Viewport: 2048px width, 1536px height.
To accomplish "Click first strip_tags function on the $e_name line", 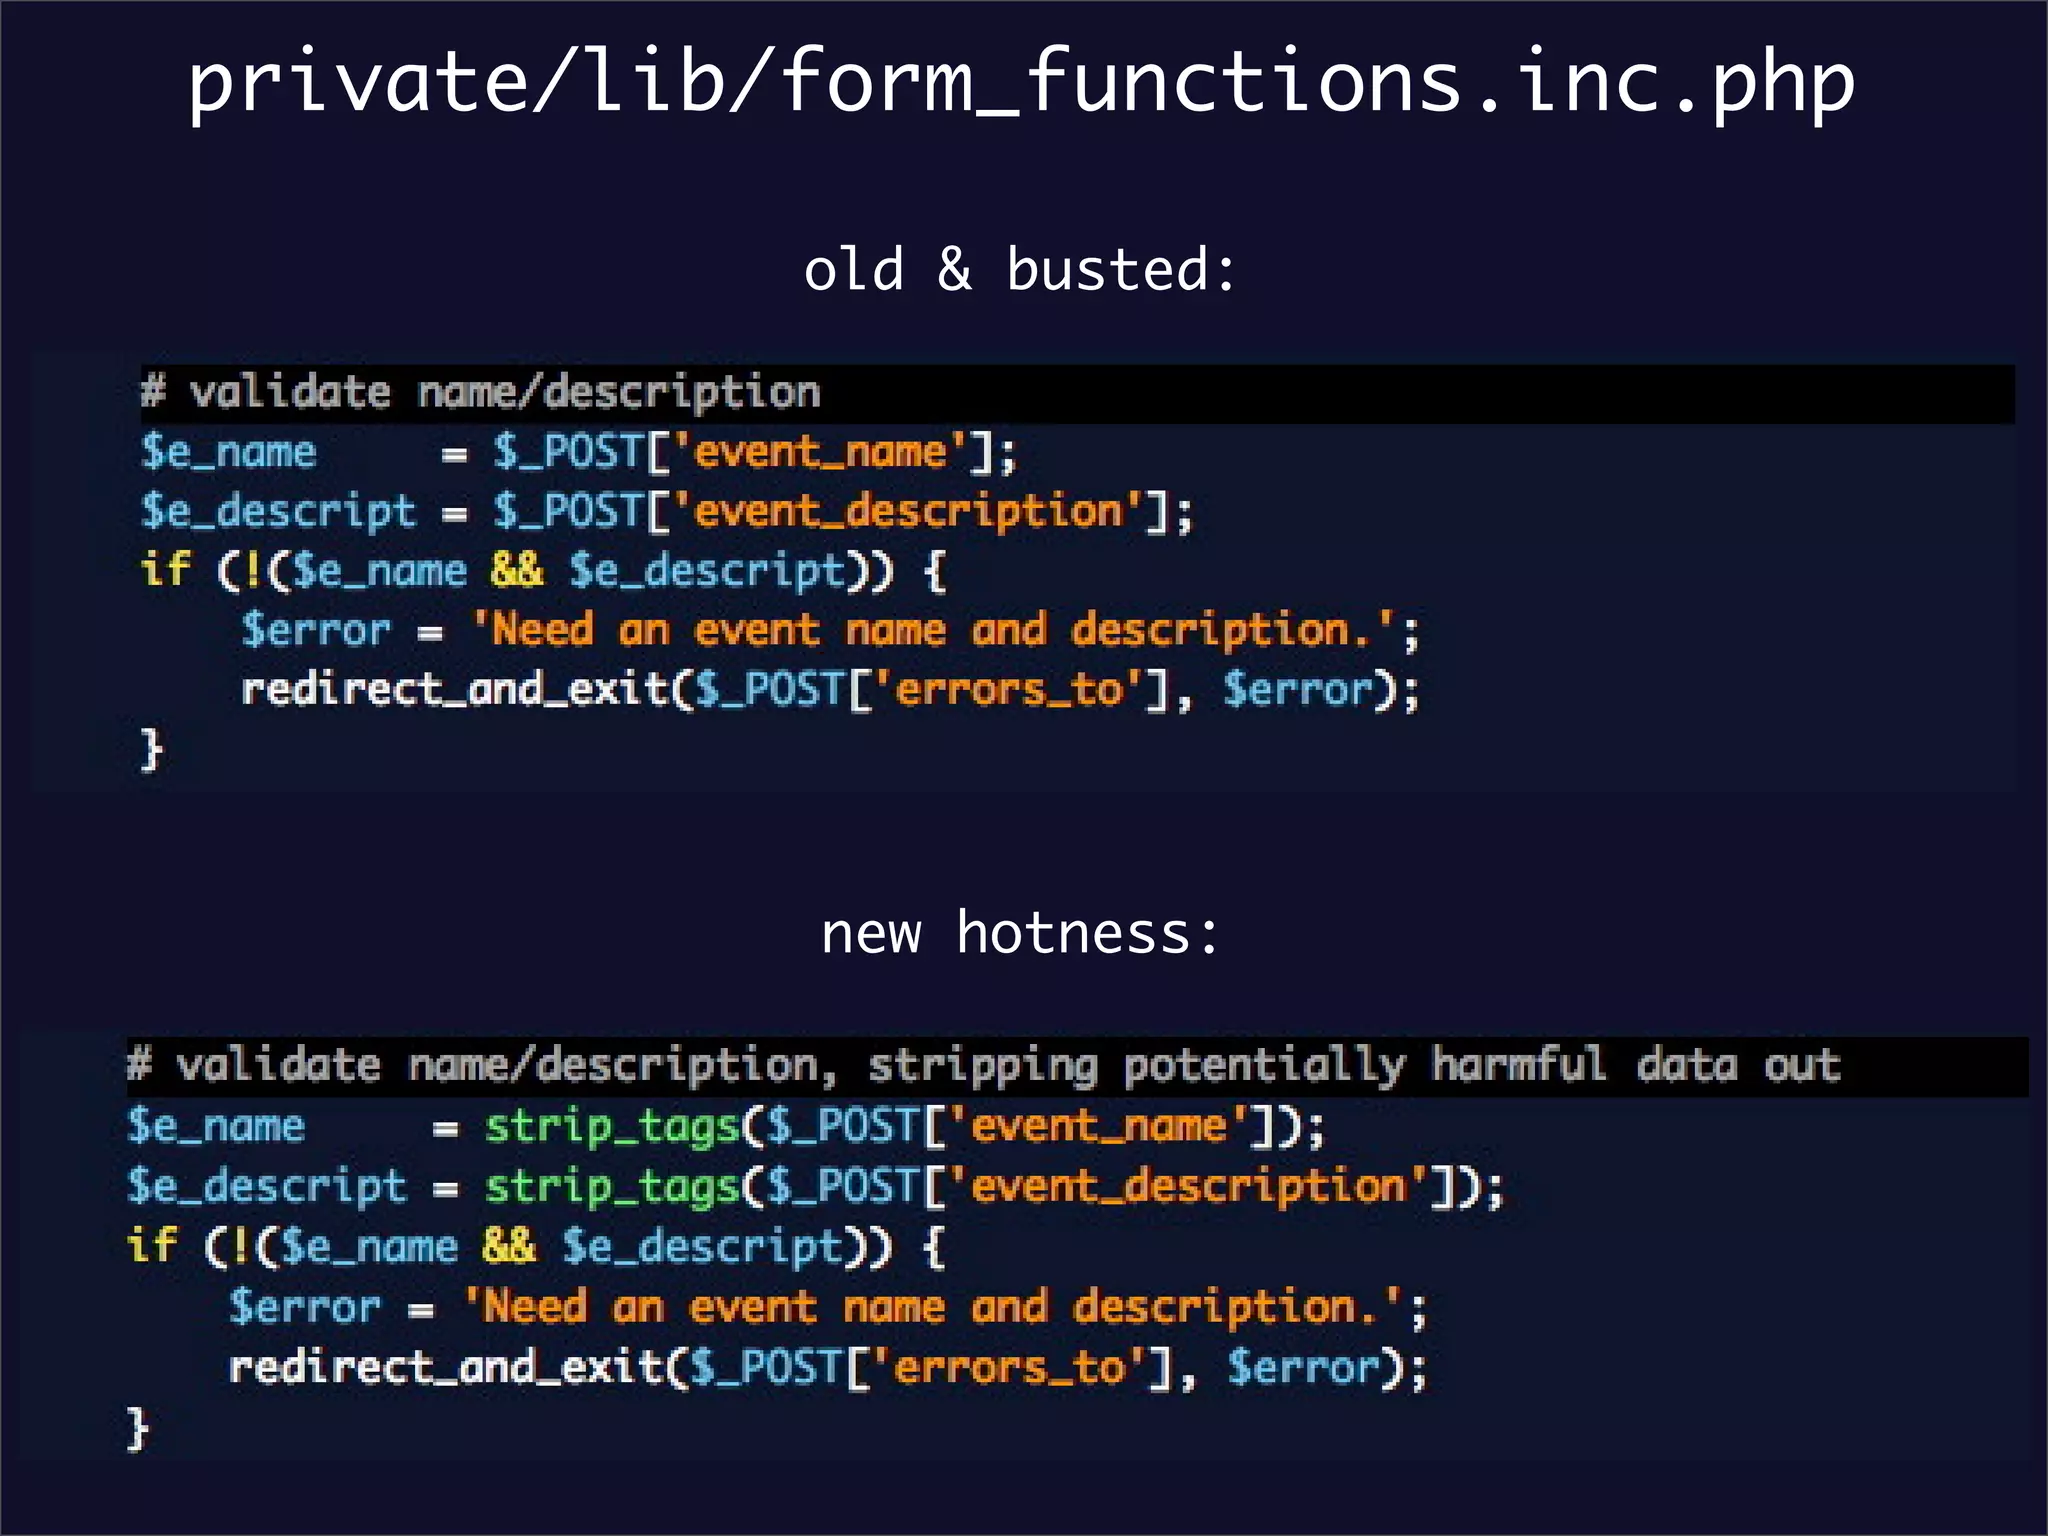I will 611,1127.
